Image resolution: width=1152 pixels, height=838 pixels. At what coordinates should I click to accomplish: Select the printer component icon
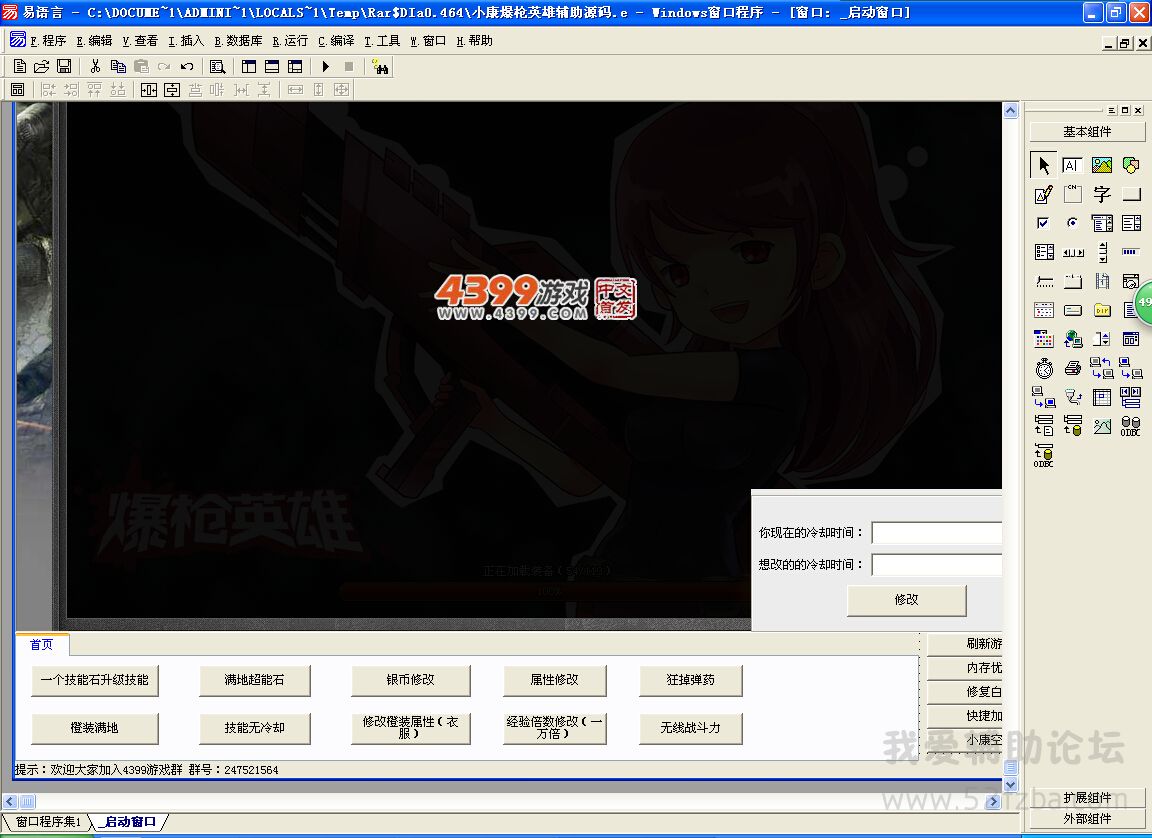pyautogui.click(x=1072, y=368)
